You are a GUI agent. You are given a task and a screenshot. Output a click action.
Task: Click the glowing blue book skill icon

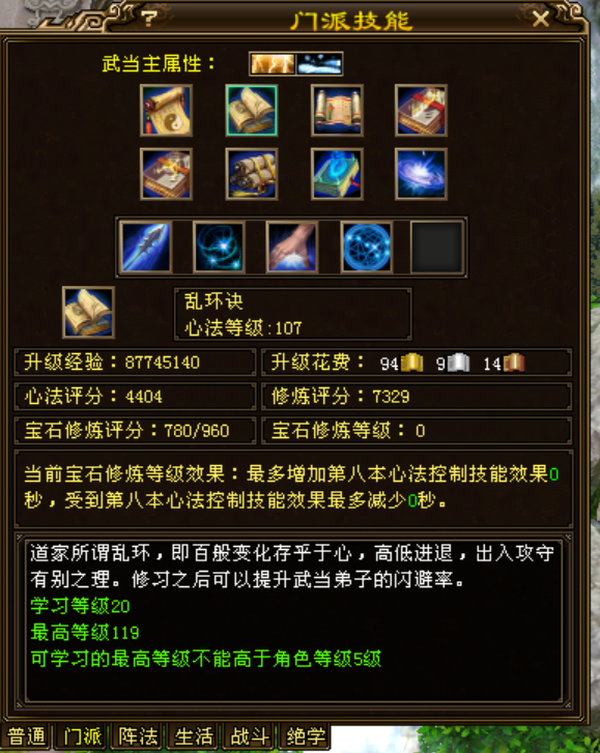tap(337, 174)
